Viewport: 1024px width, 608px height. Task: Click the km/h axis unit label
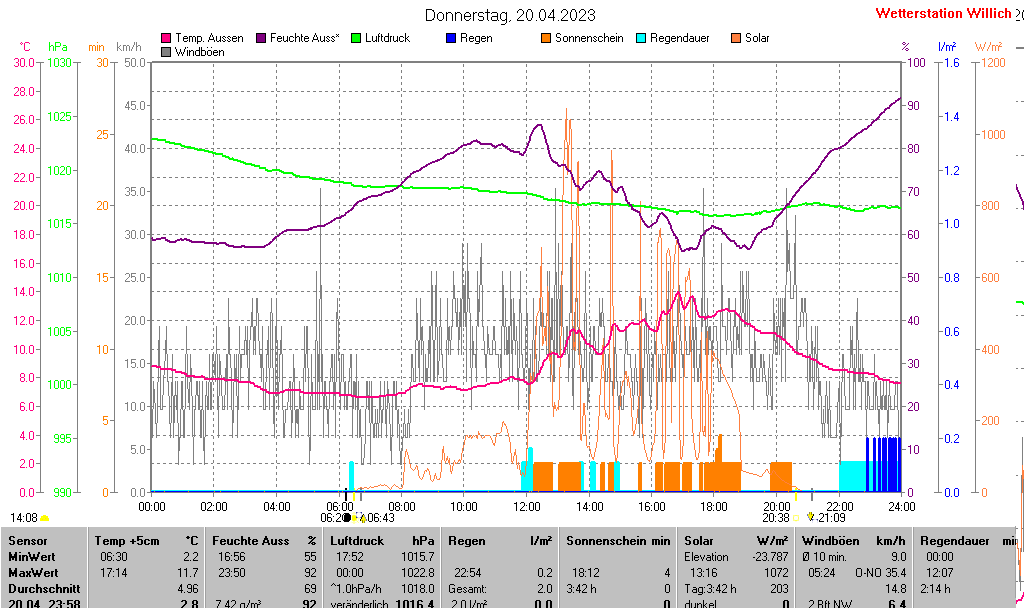[x=129, y=47]
